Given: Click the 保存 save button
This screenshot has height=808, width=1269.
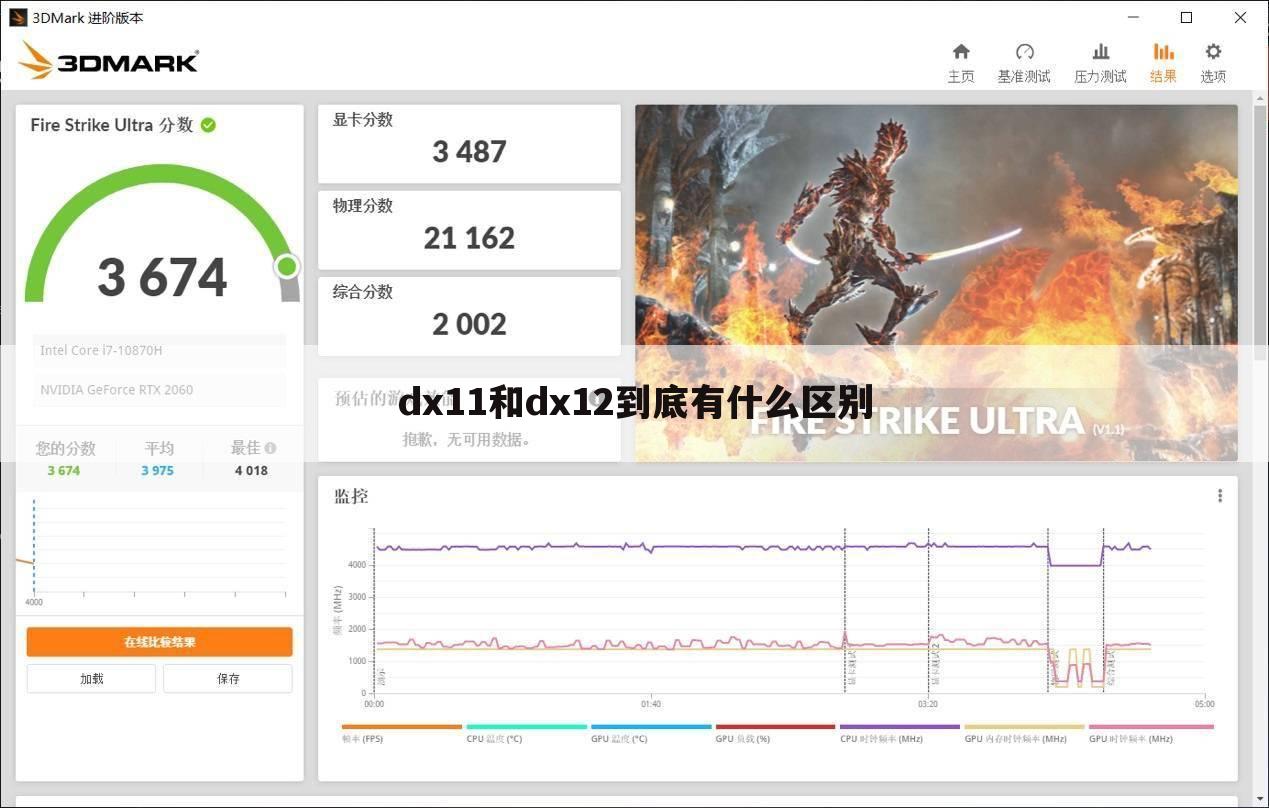Looking at the screenshot, I should [228, 678].
